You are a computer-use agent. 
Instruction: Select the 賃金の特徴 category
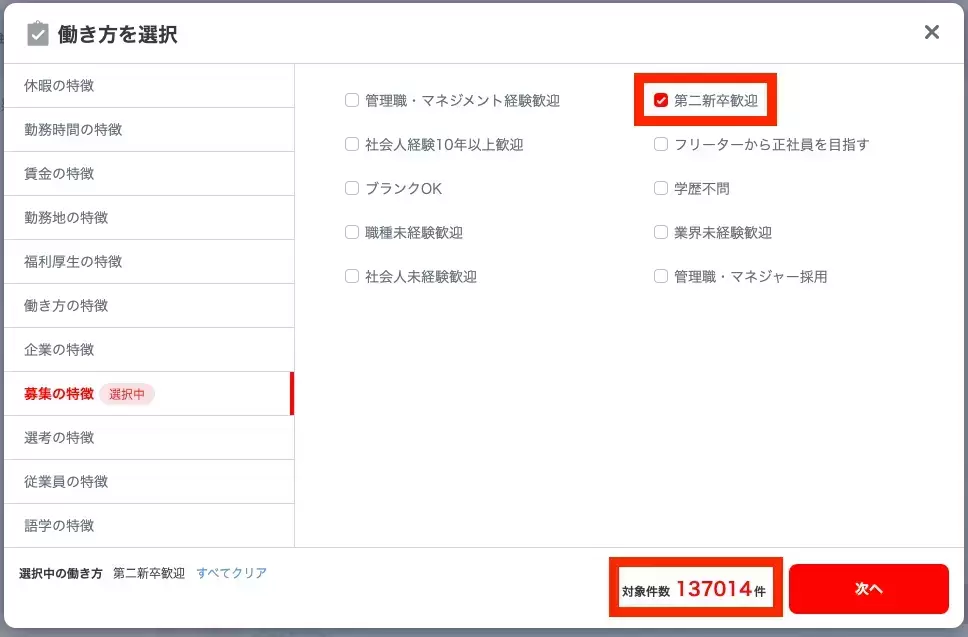click(x=149, y=173)
